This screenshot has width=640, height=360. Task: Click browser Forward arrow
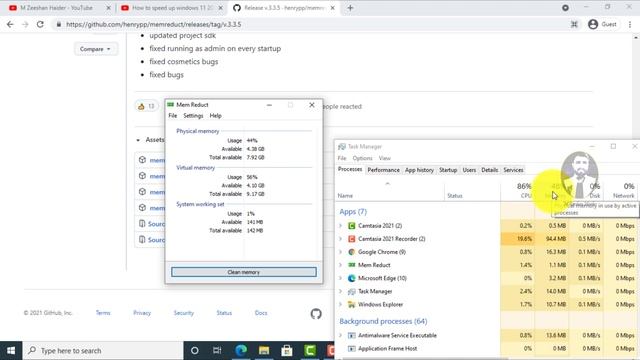pos(25,24)
